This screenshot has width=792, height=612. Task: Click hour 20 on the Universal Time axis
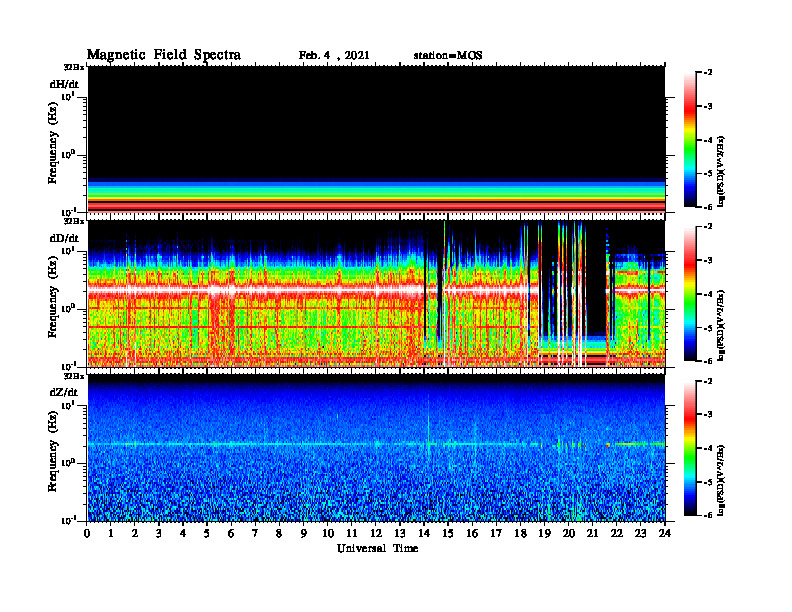tap(569, 534)
